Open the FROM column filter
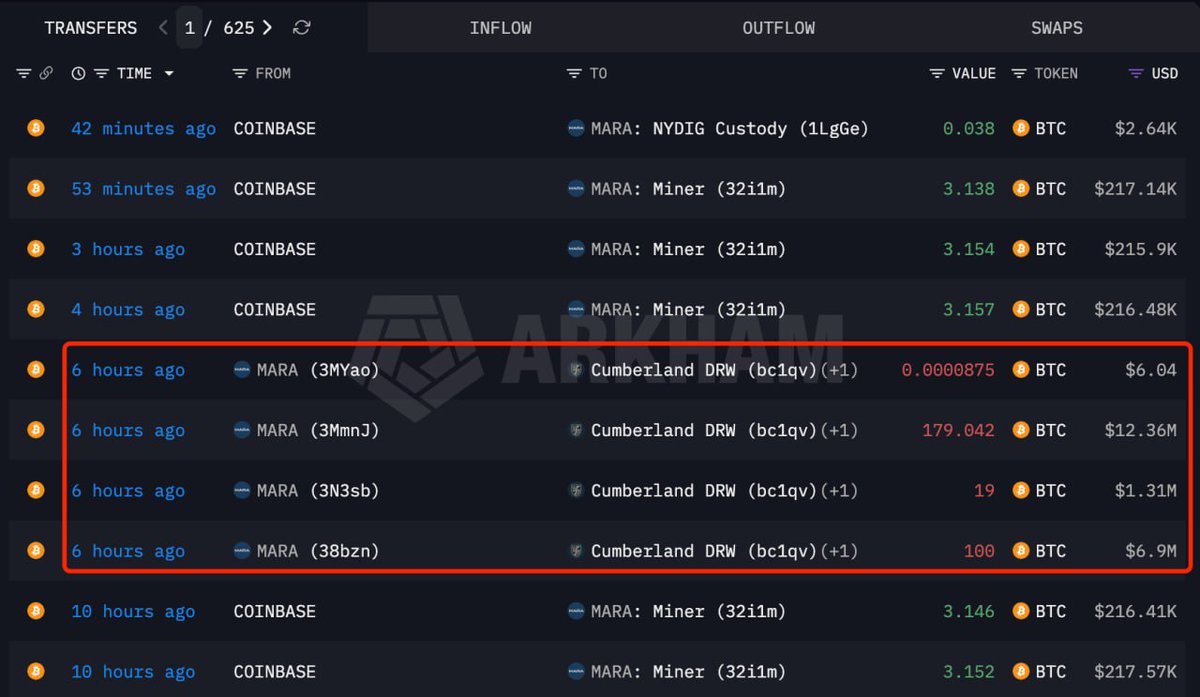1200x697 pixels. pos(239,74)
